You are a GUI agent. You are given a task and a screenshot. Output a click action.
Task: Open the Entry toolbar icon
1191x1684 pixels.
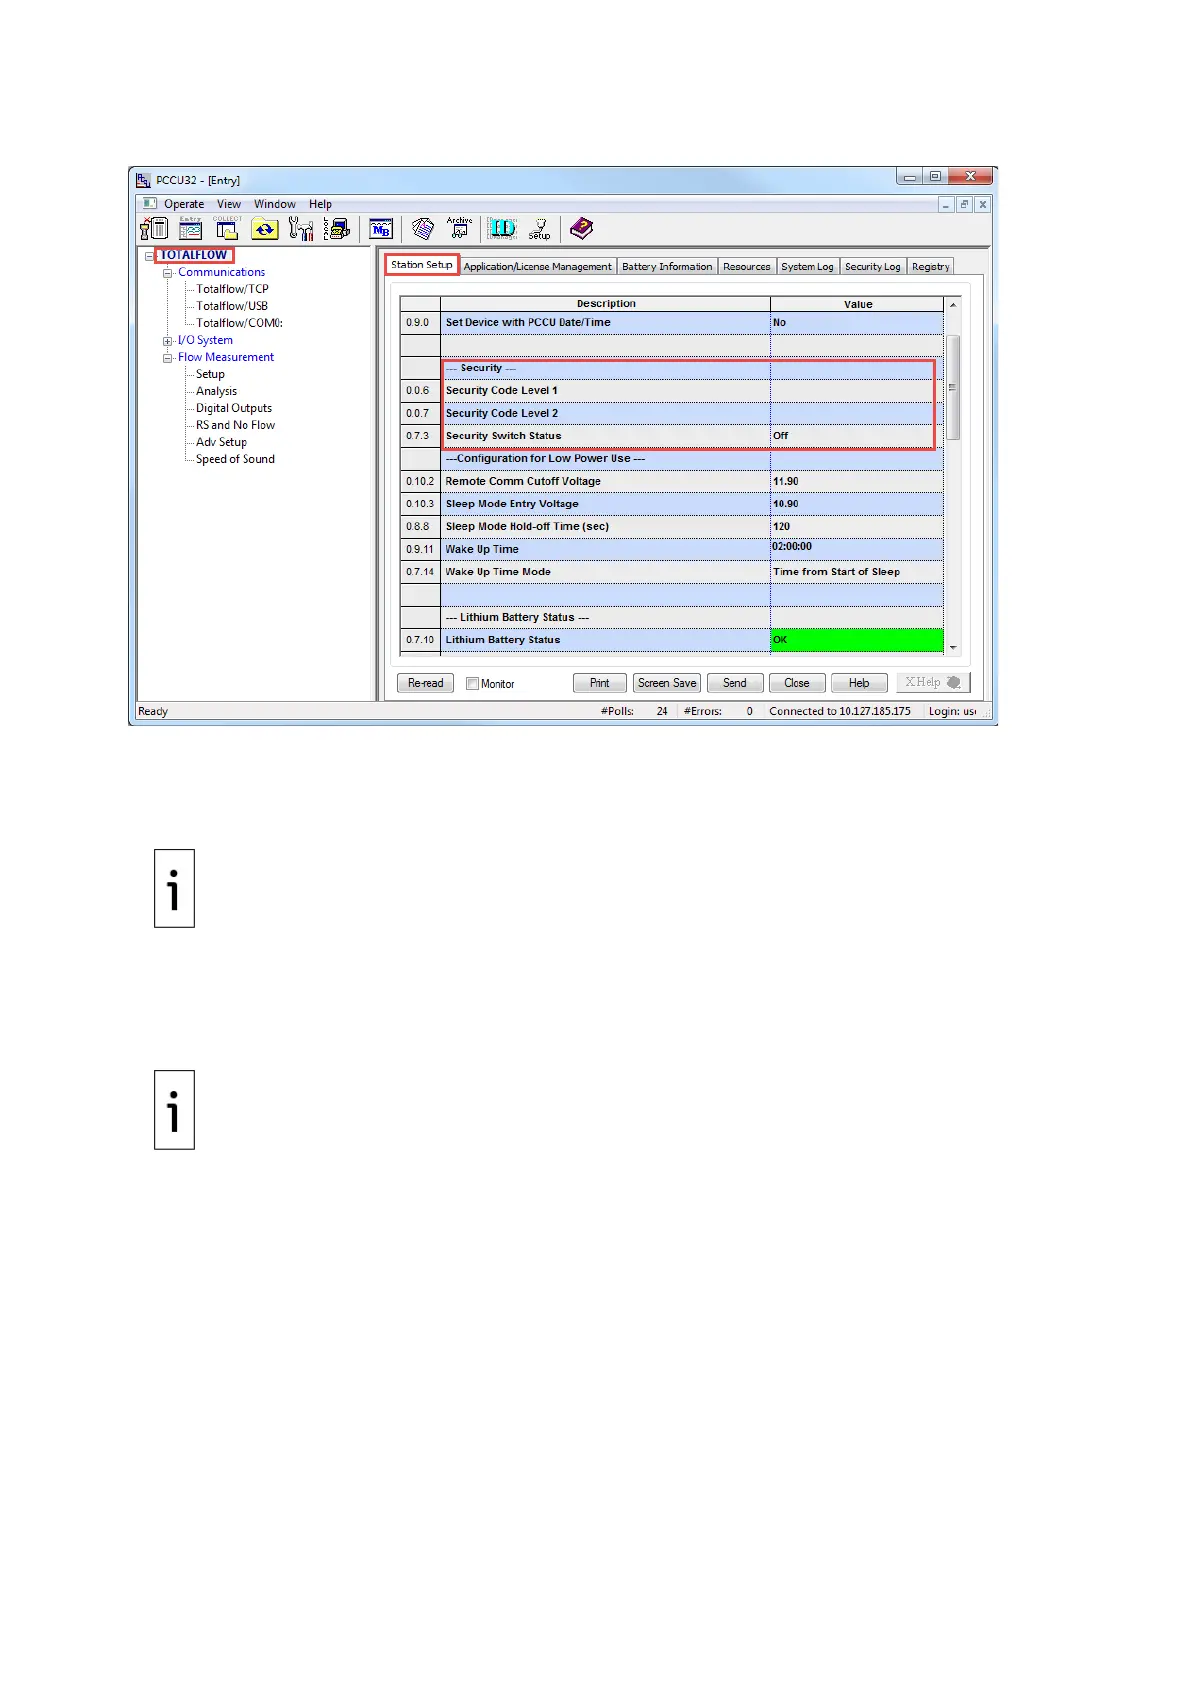(x=190, y=229)
